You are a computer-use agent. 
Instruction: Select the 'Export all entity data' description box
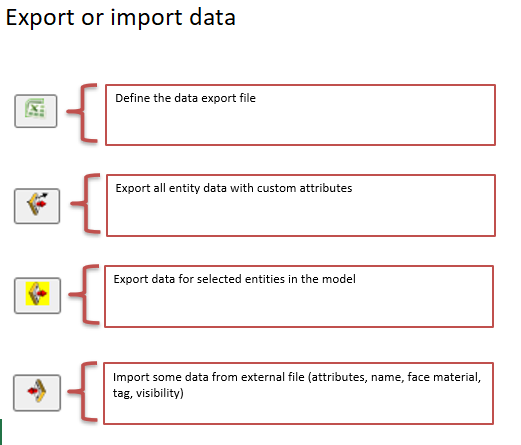click(301, 205)
